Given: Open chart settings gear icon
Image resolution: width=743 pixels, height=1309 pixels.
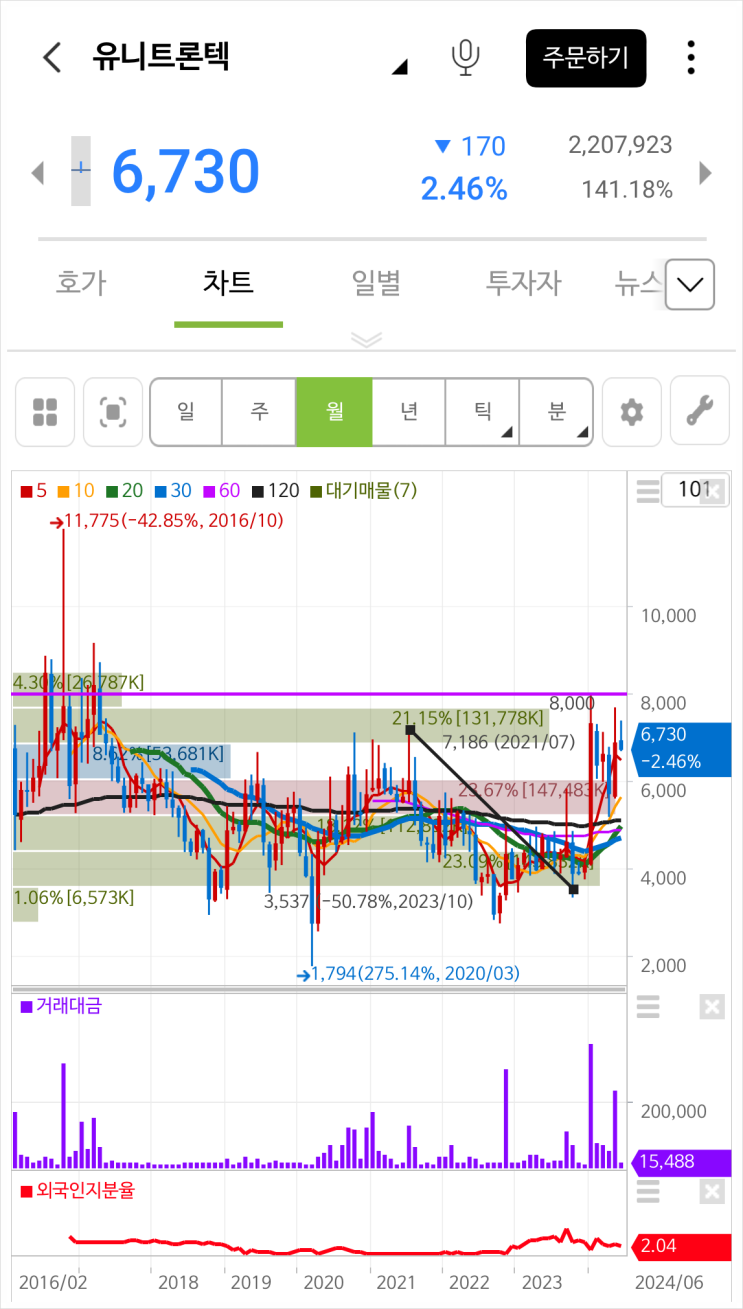Looking at the screenshot, I should (631, 412).
